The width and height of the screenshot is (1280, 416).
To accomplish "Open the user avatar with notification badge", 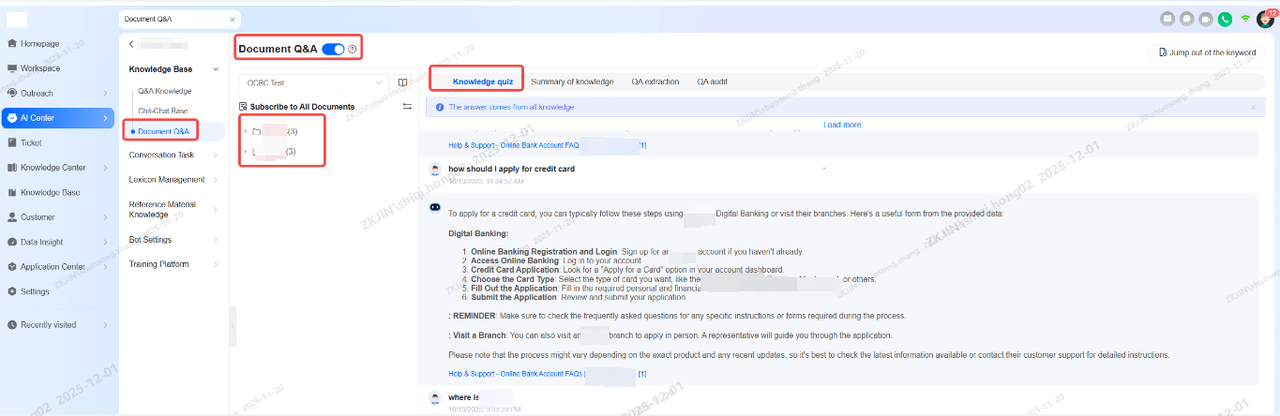I will [1265, 18].
